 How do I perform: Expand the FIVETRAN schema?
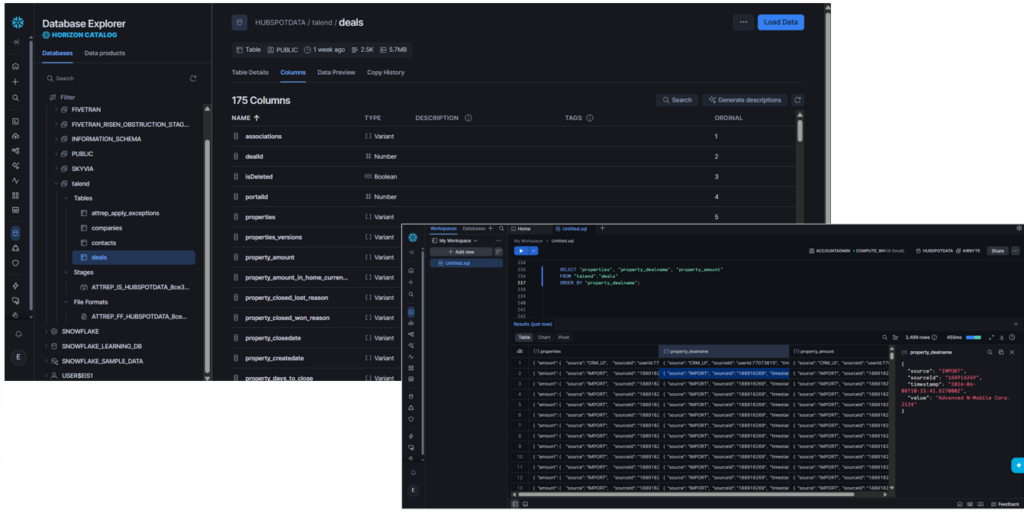click(56, 110)
